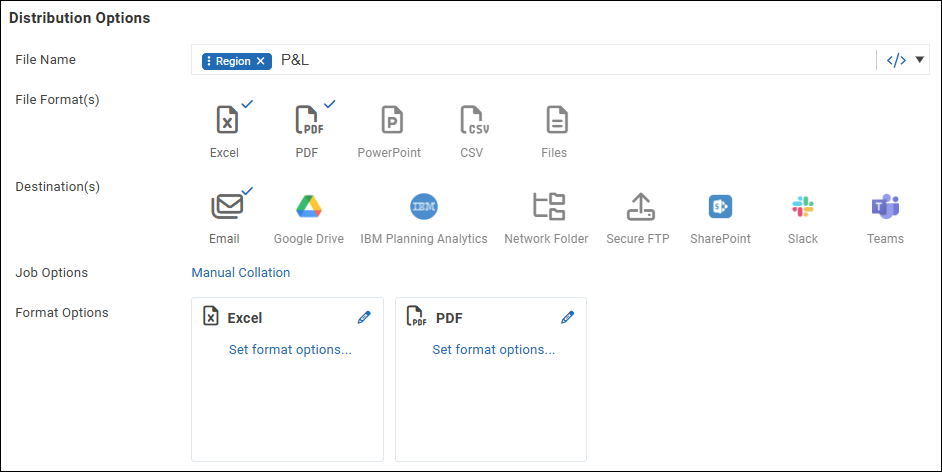Pick Google Drive as destination

pos(309,207)
